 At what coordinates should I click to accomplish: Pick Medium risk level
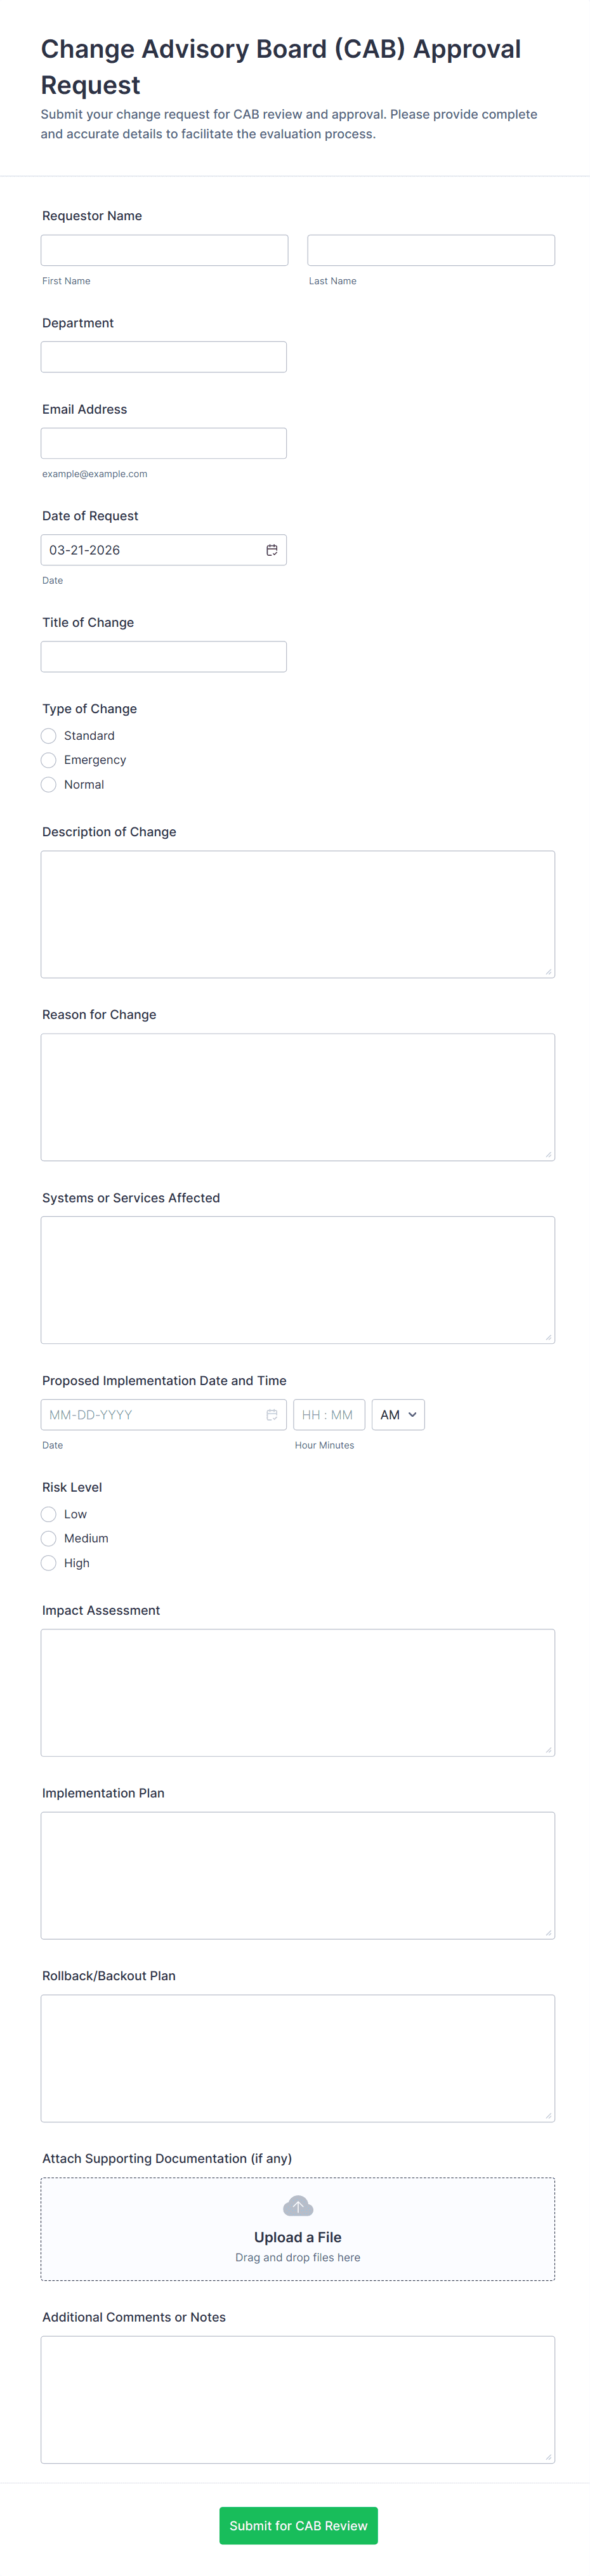coord(49,1539)
